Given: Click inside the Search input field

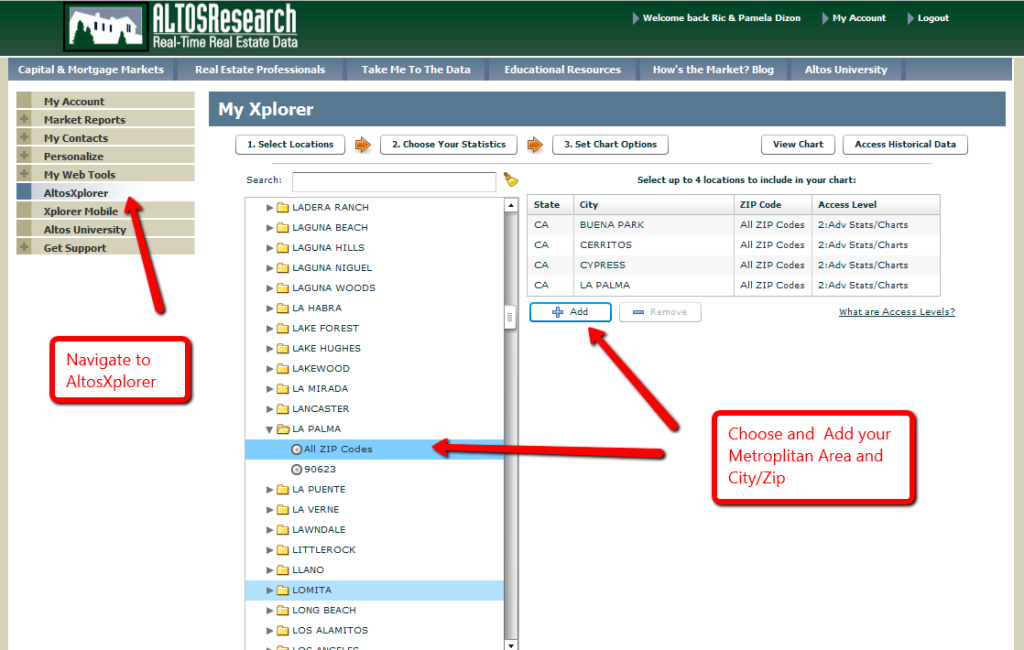Looking at the screenshot, I should tap(393, 181).
